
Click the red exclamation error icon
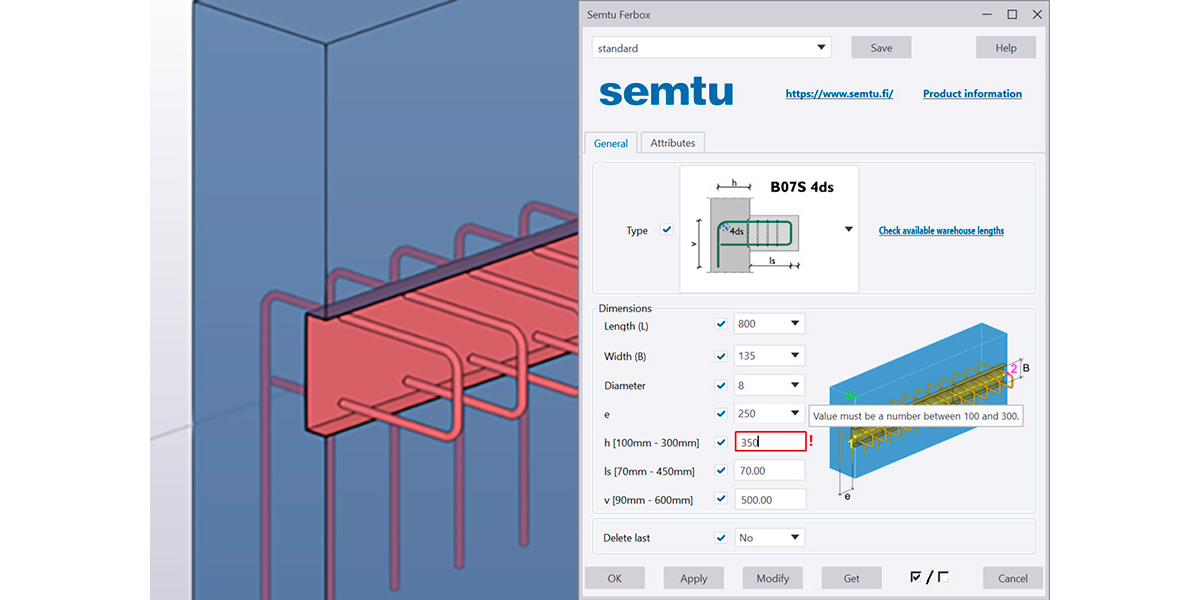coord(811,442)
